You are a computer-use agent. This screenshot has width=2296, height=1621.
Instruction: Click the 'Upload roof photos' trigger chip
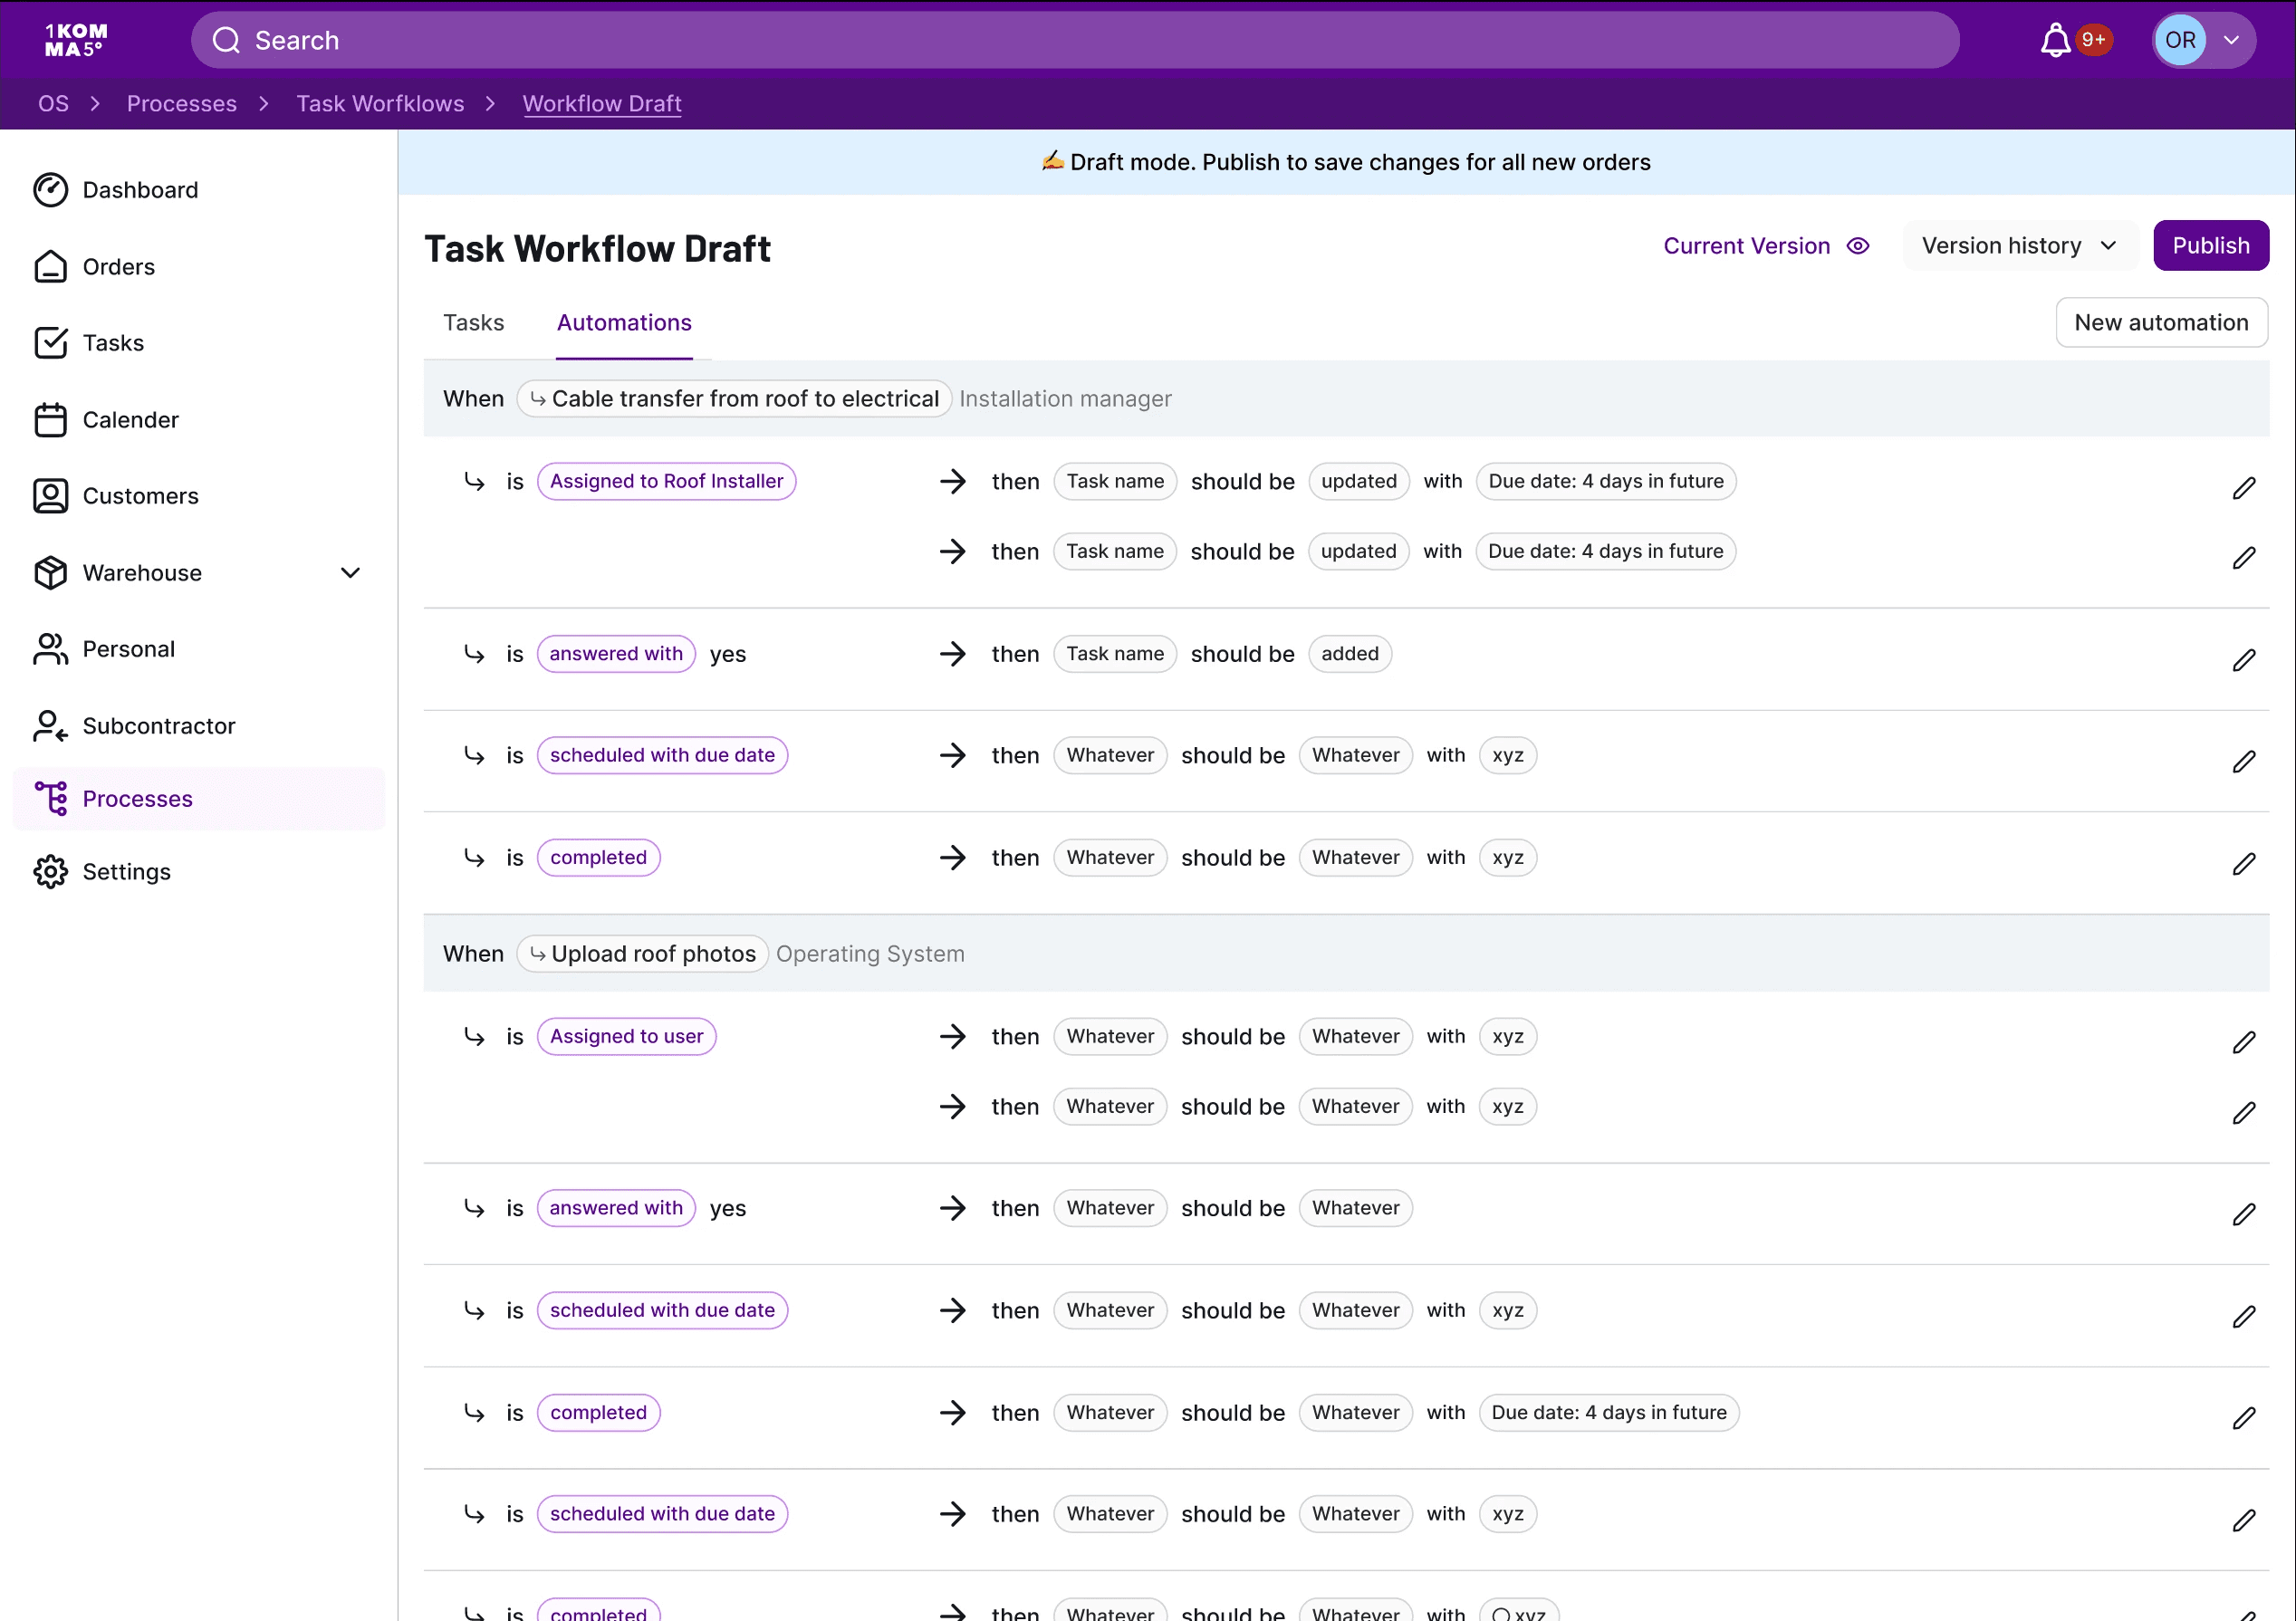[643, 954]
